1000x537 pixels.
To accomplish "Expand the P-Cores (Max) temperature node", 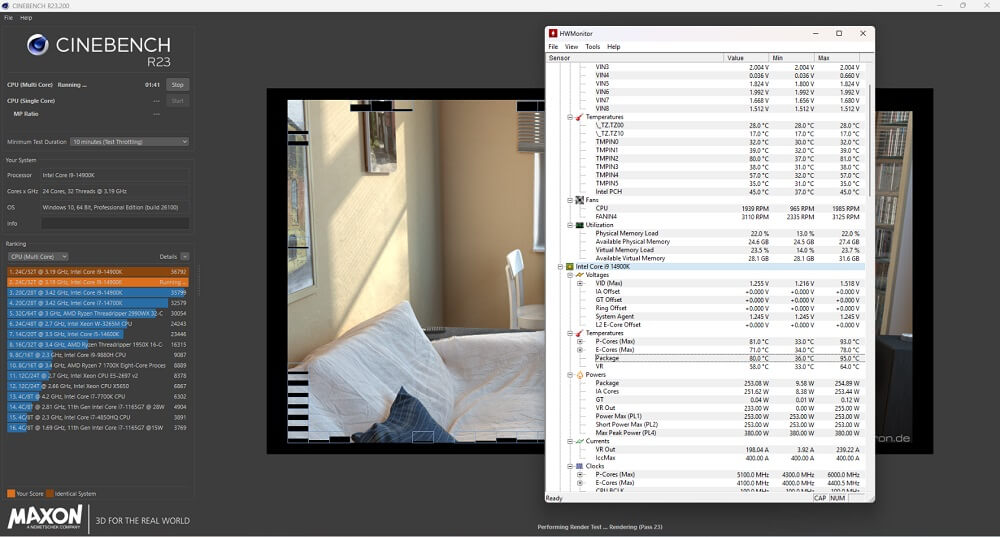I will 579,342.
